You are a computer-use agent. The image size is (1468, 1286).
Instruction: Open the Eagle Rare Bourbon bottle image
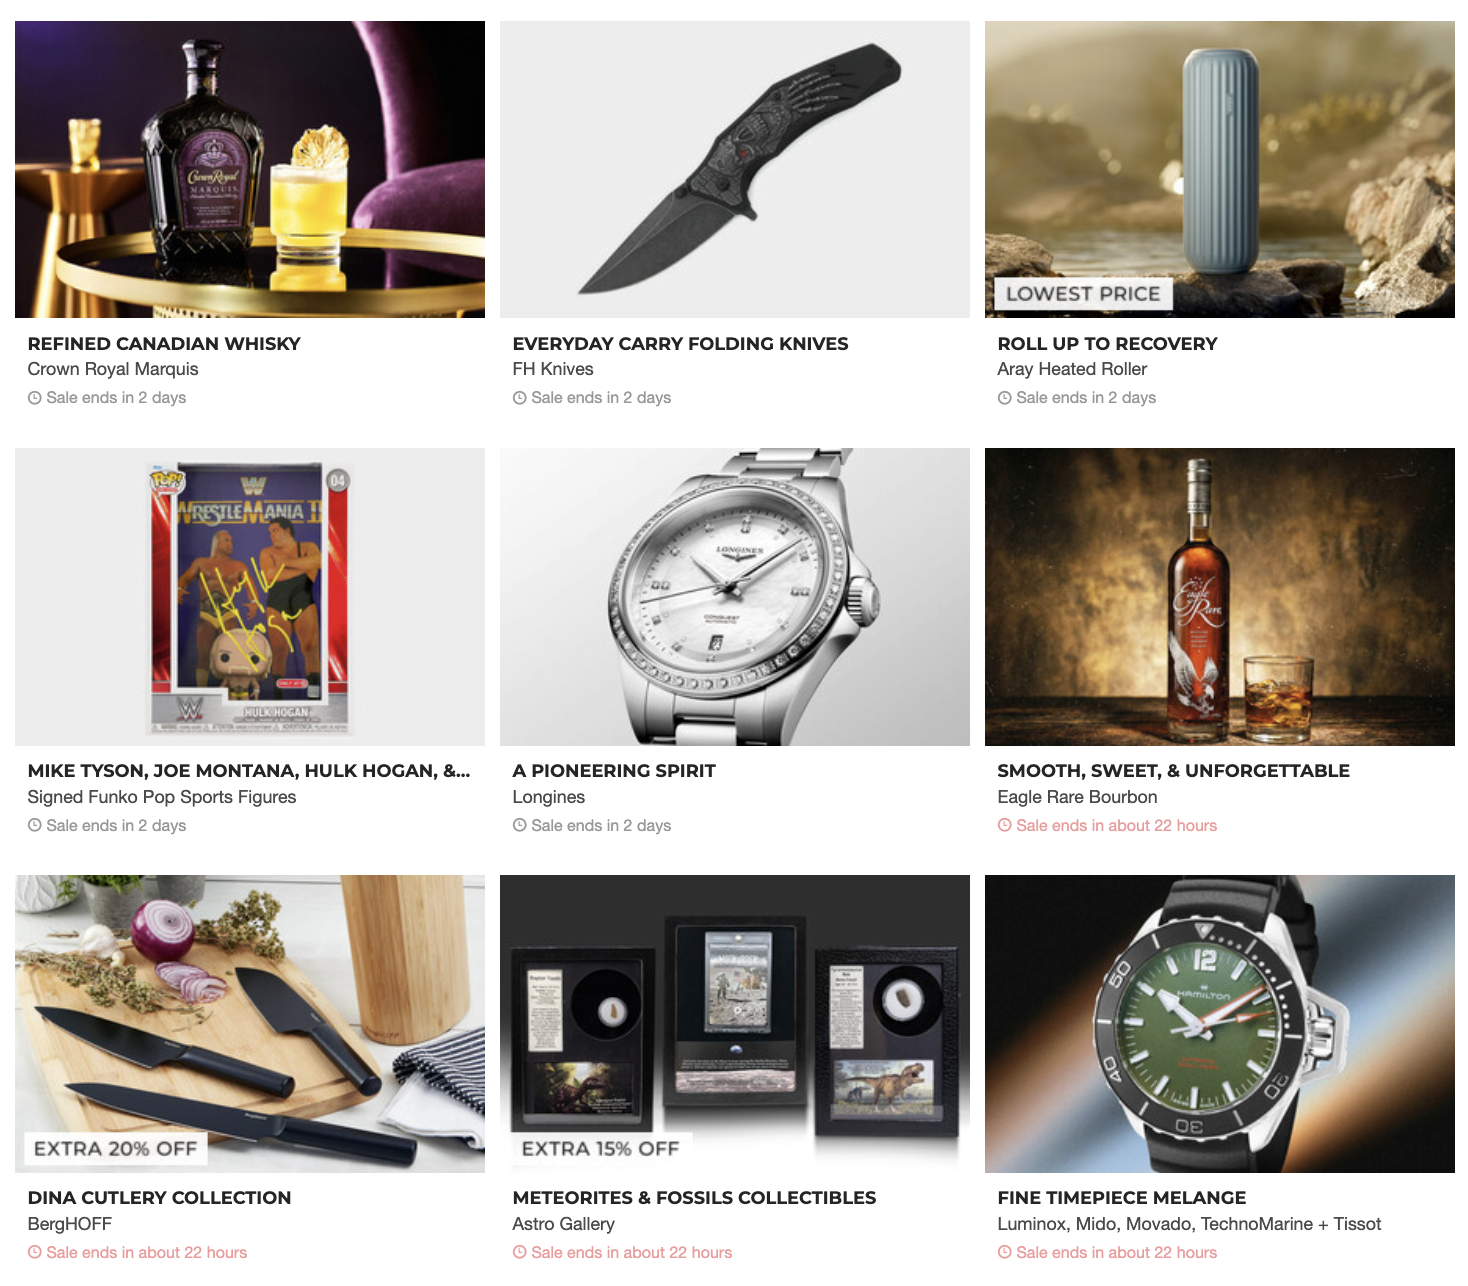1220,597
